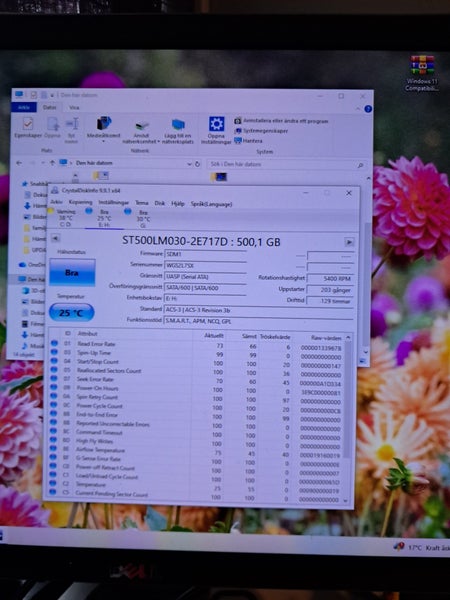Click Explorer up-folder arrow
Screen dimensions: 450x600
[x=52, y=163]
